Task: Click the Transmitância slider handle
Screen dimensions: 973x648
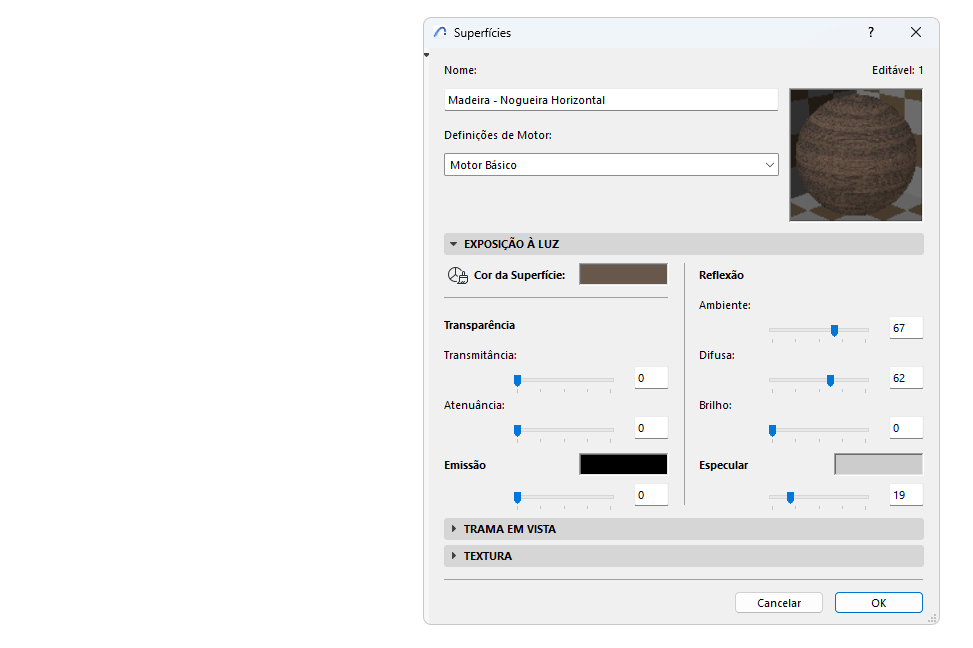Action: [x=517, y=380]
